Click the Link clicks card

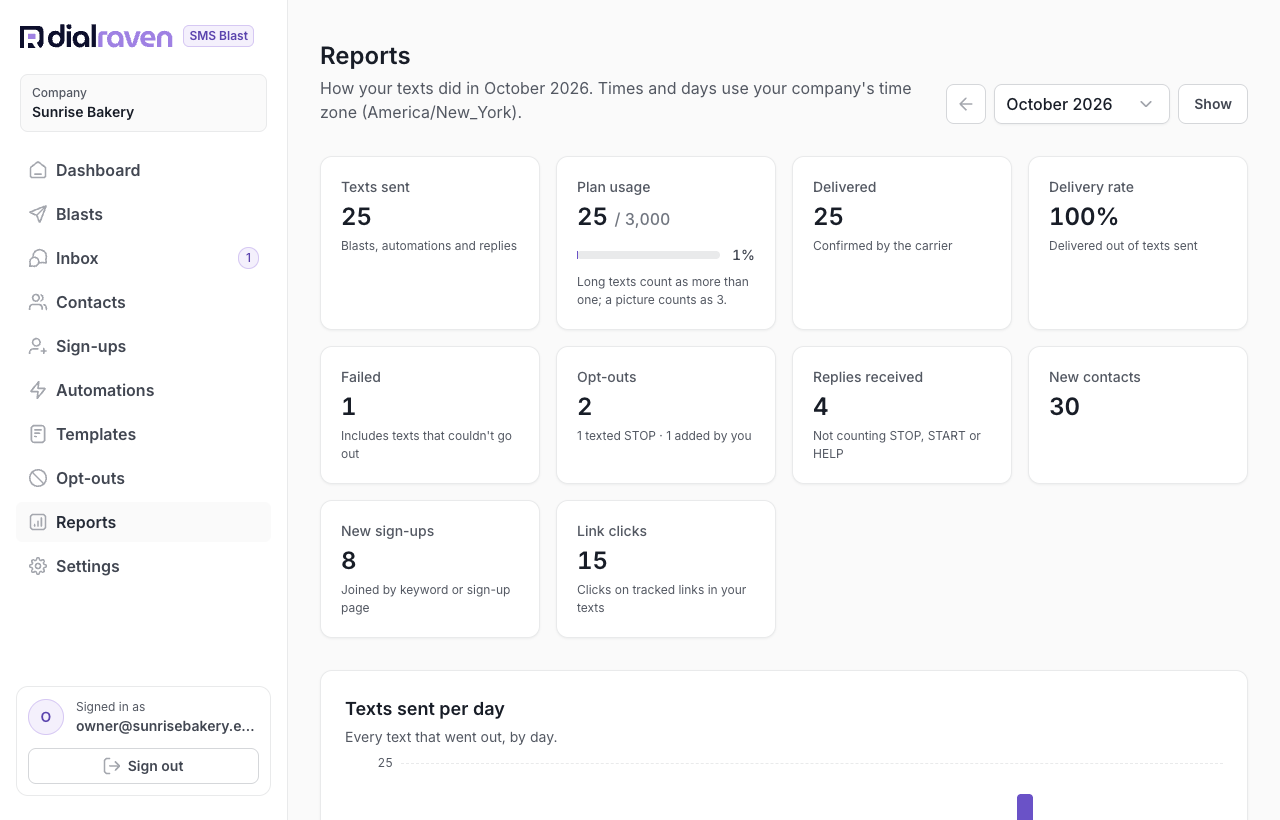[x=666, y=569]
